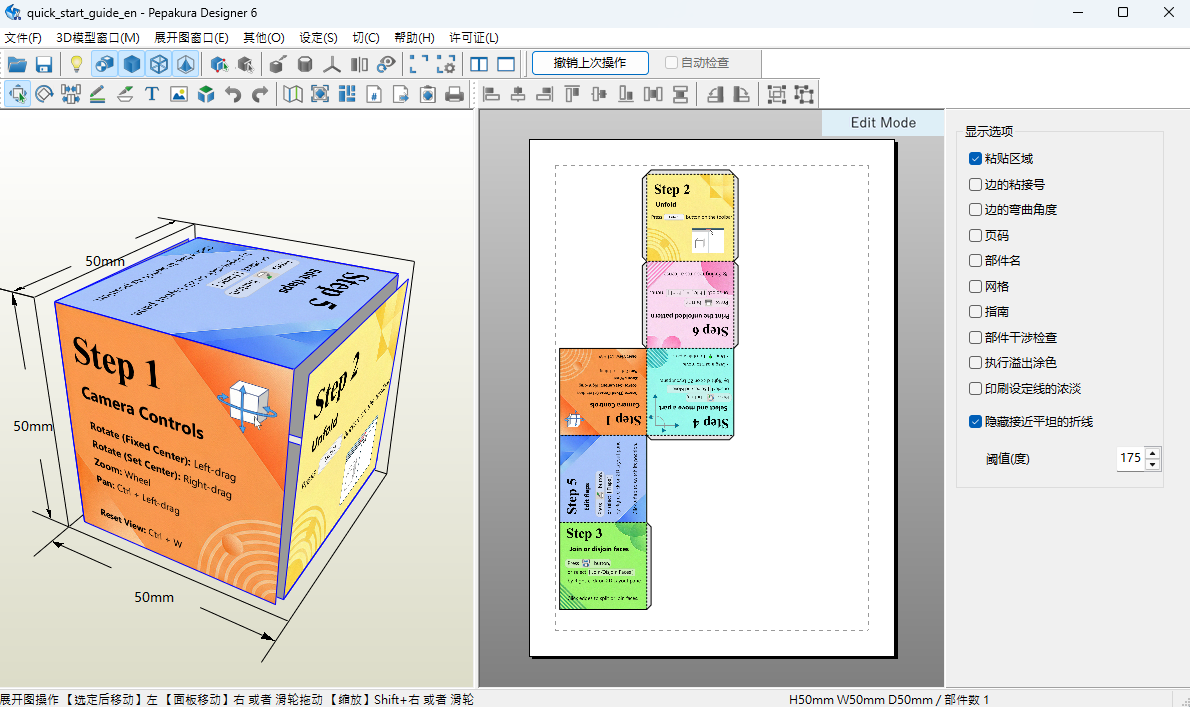Click the print icon in toolbar

(x=455, y=94)
